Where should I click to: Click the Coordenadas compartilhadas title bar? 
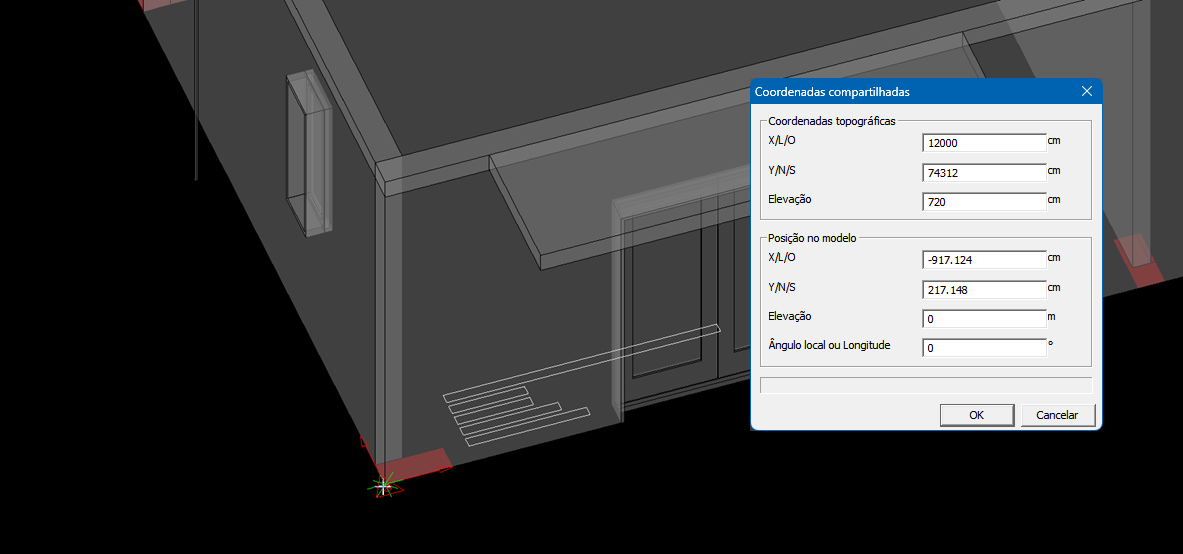click(x=900, y=92)
